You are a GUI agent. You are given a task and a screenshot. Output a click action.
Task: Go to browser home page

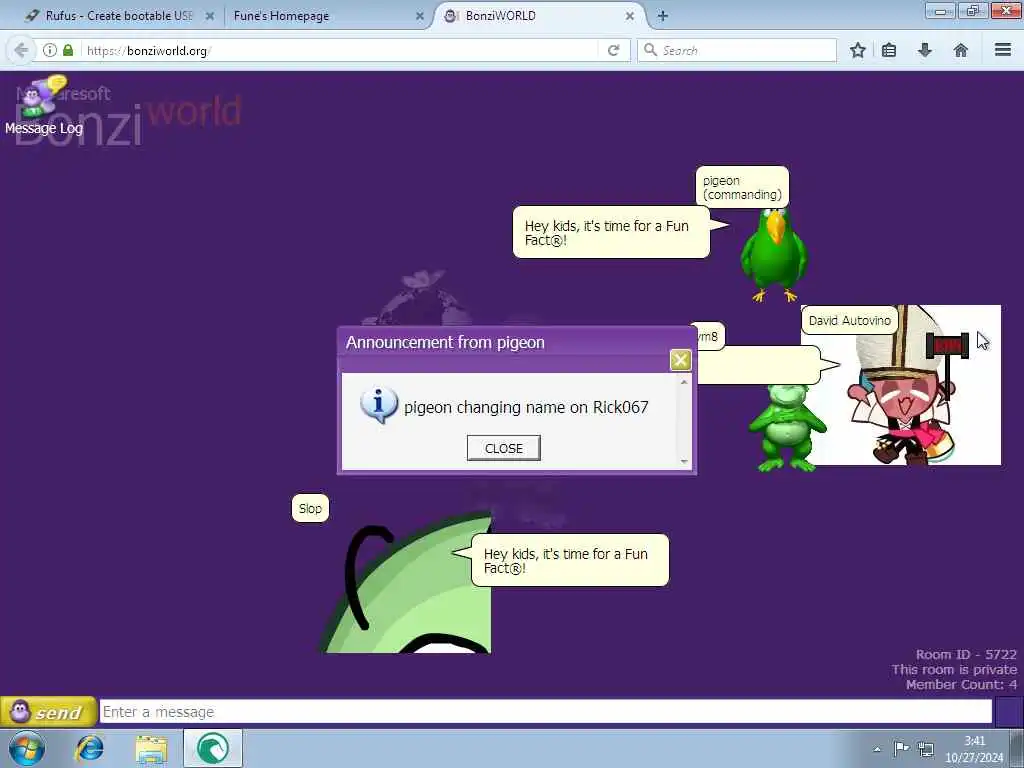pyautogui.click(x=961, y=50)
